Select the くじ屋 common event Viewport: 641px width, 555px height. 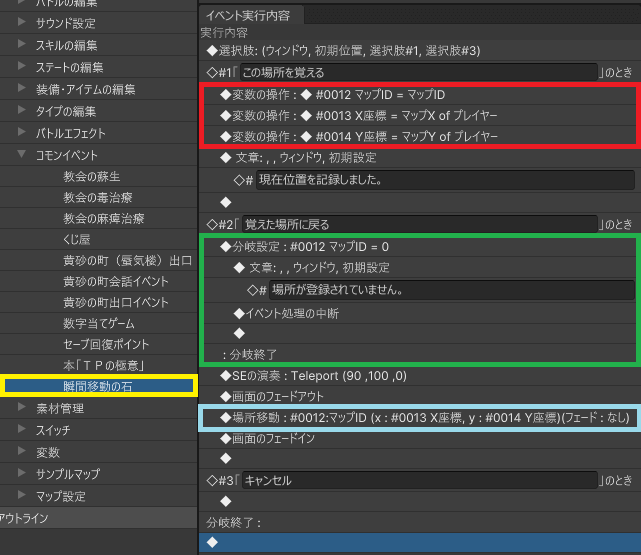coord(76,240)
